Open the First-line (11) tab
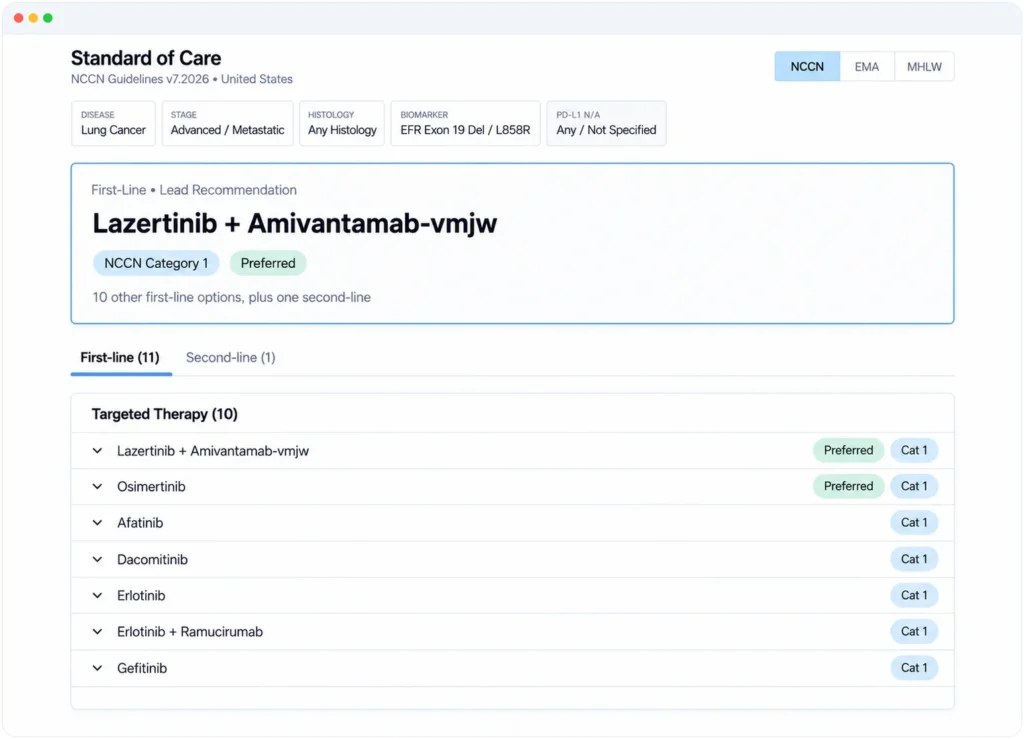The height and width of the screenshot is (739, 1024). [120, 358]
